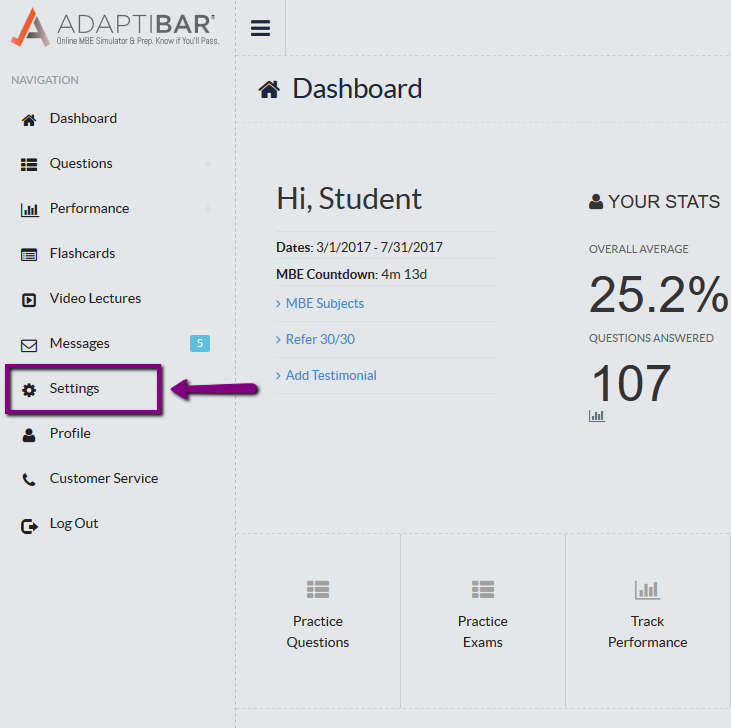The width and height of the screenshot is (731, 728).
Task: Click the Settings gear icon
Action: tap(29, 389)
